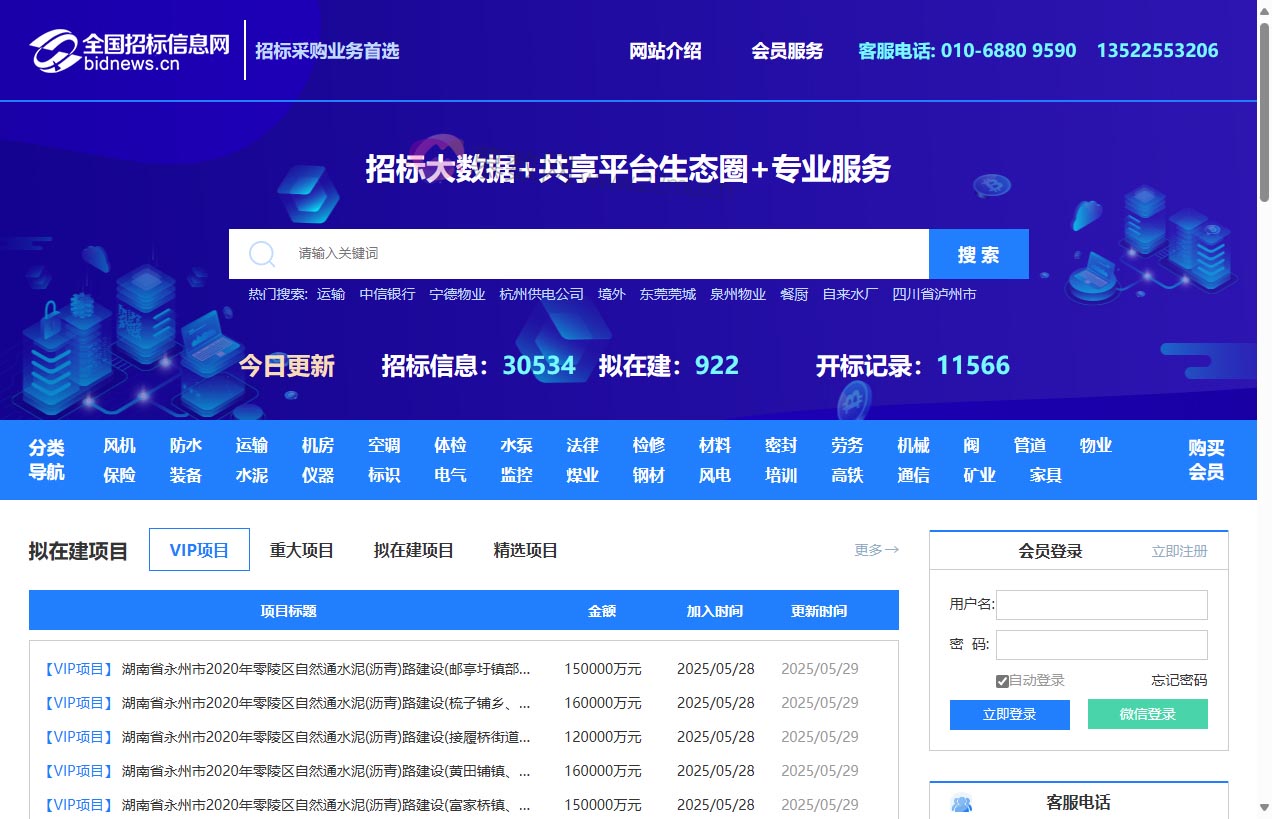Viewport: 1272px width, 819px height.
Task: Click the search magnifying glass icon
Action: pos(262,254)
